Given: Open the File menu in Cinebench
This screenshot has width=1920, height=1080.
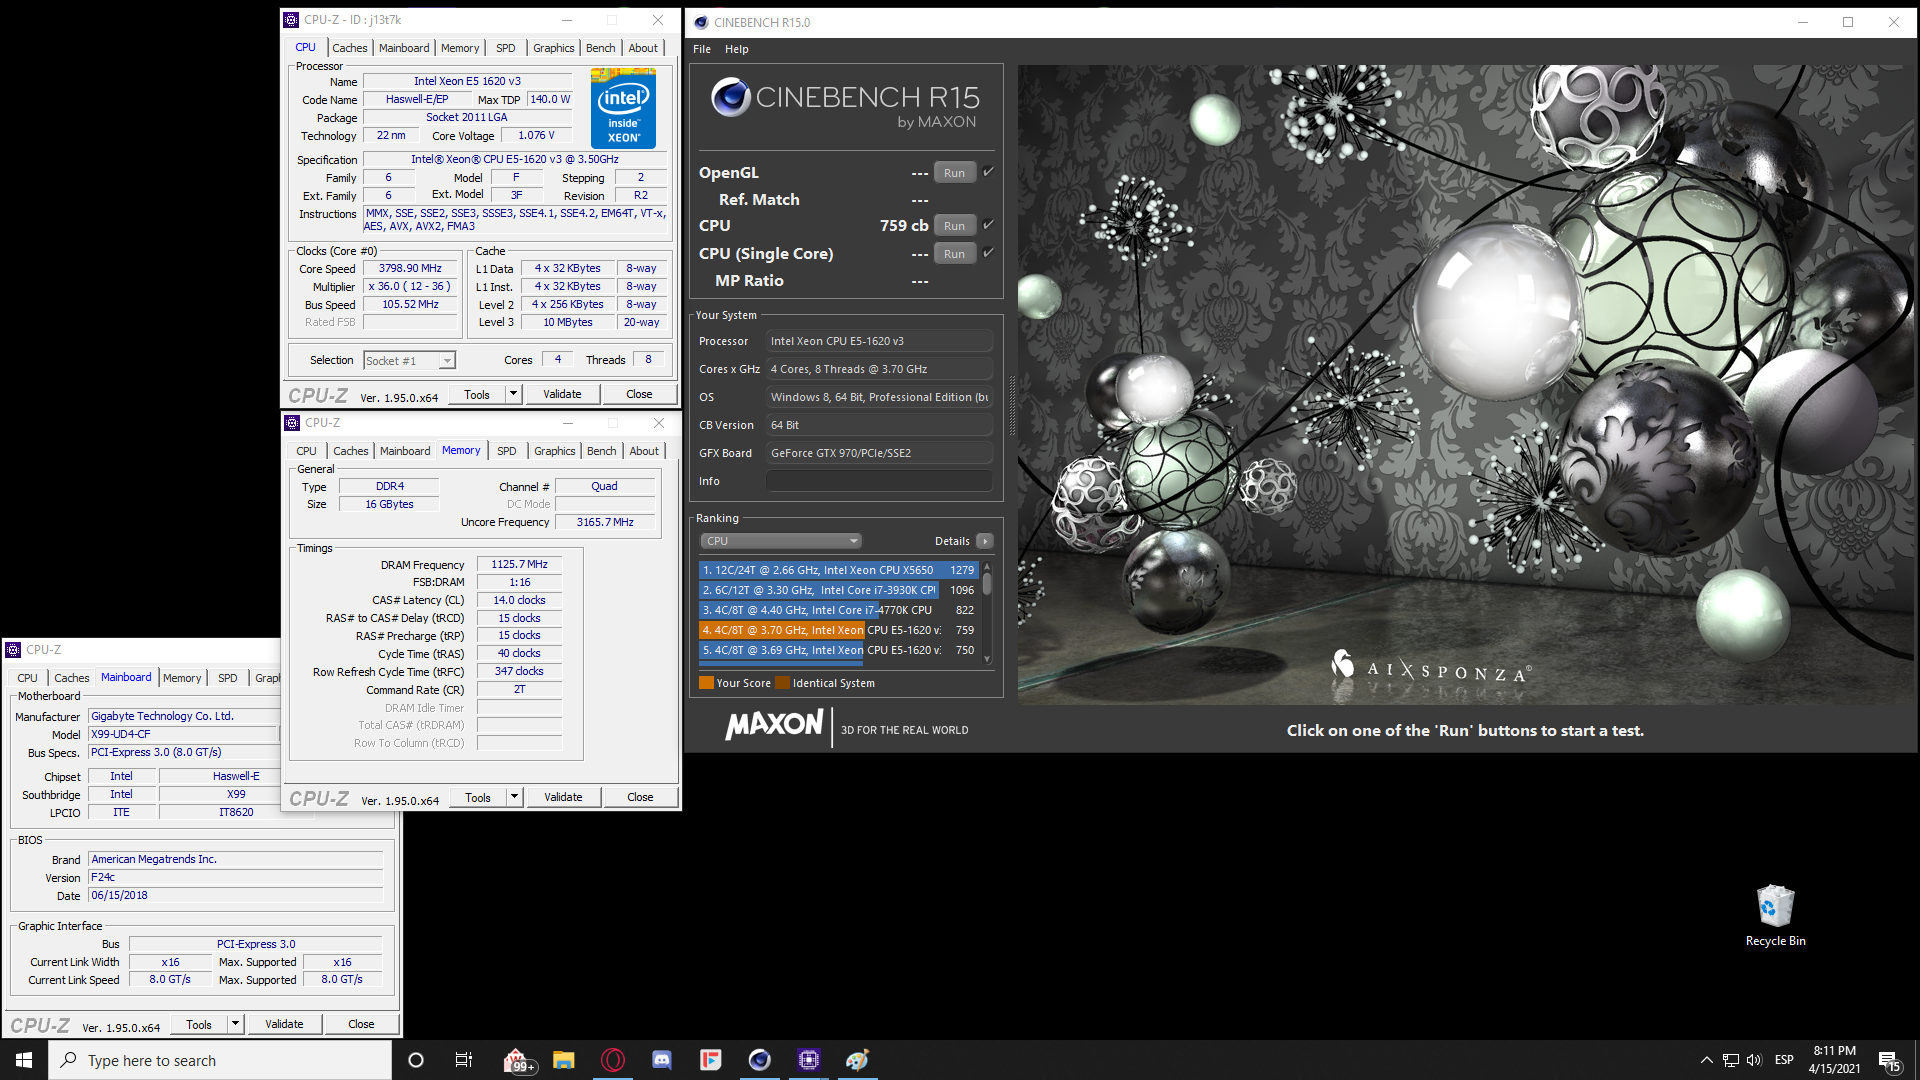Looking at the screenshot, I should (702, 49).
